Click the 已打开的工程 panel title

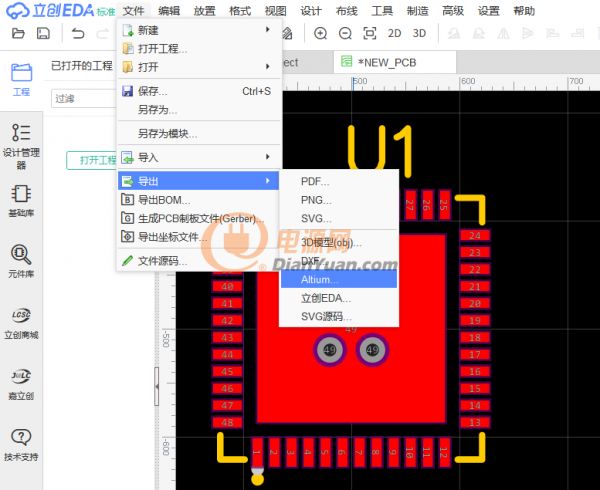82,65
